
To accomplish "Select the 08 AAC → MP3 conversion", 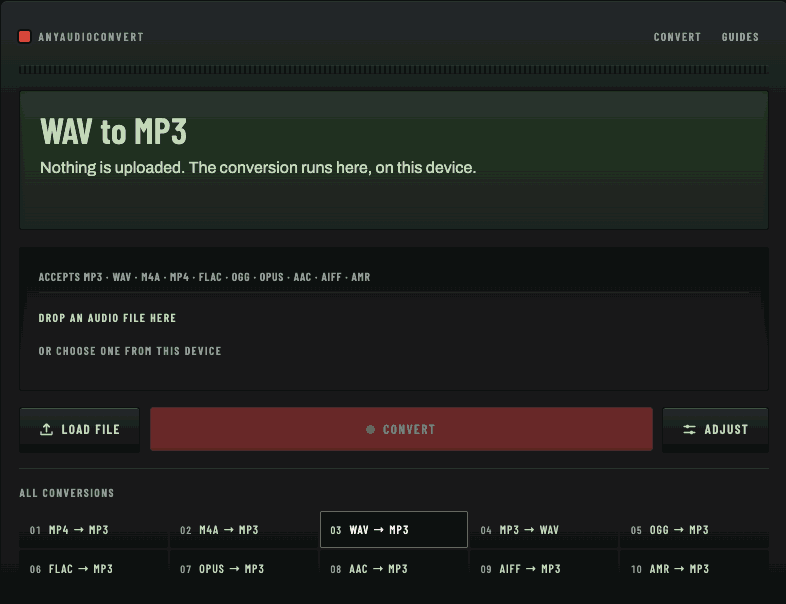I will pyautogui.click(x=394, y=569).
